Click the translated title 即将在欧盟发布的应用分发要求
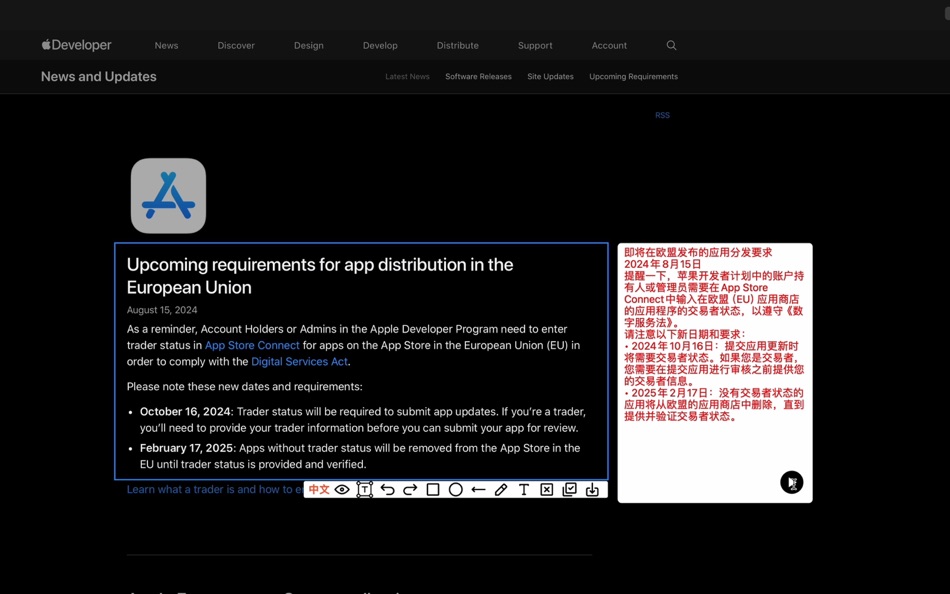Viewport: 950px width, 594px height. click(x=698, y=252)
